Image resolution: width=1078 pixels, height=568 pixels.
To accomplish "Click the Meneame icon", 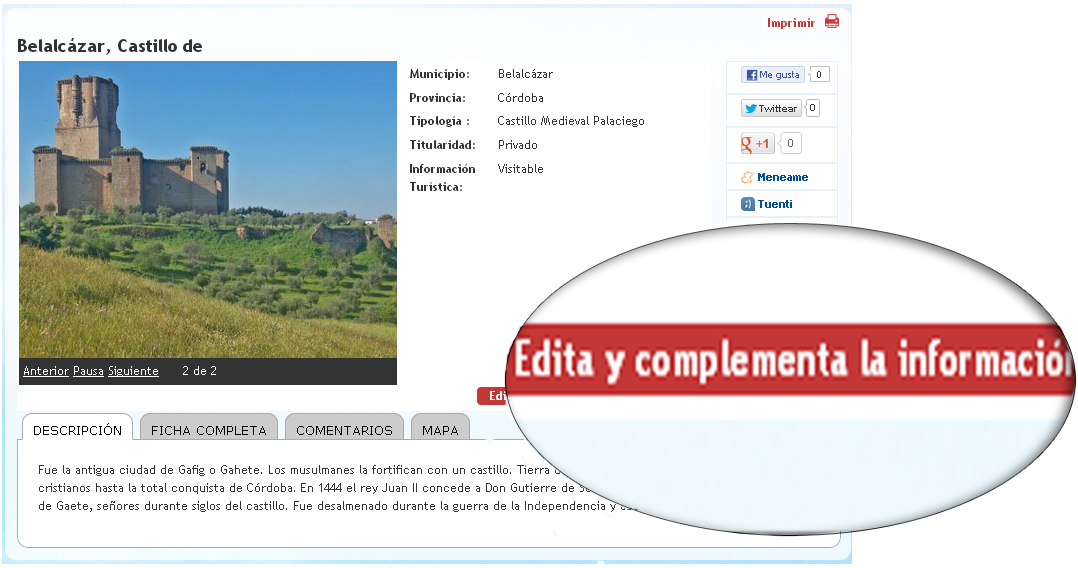I will coord(747,177).
